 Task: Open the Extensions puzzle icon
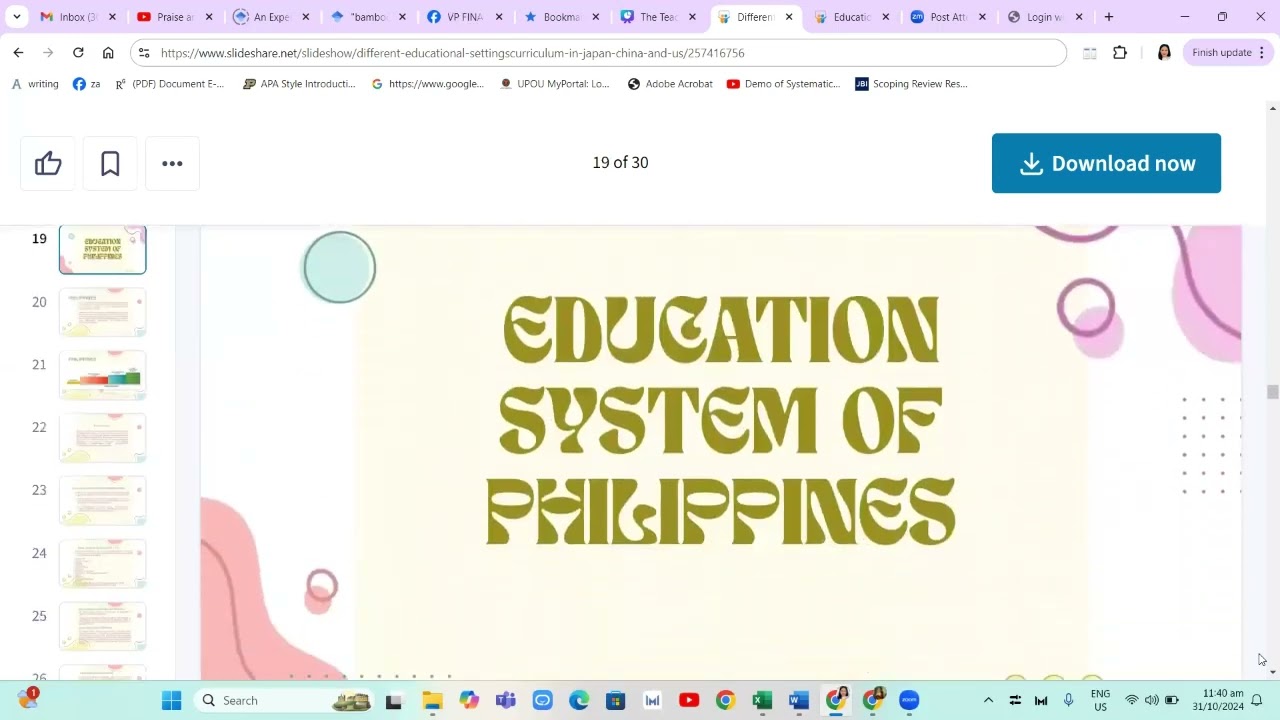1120,53
